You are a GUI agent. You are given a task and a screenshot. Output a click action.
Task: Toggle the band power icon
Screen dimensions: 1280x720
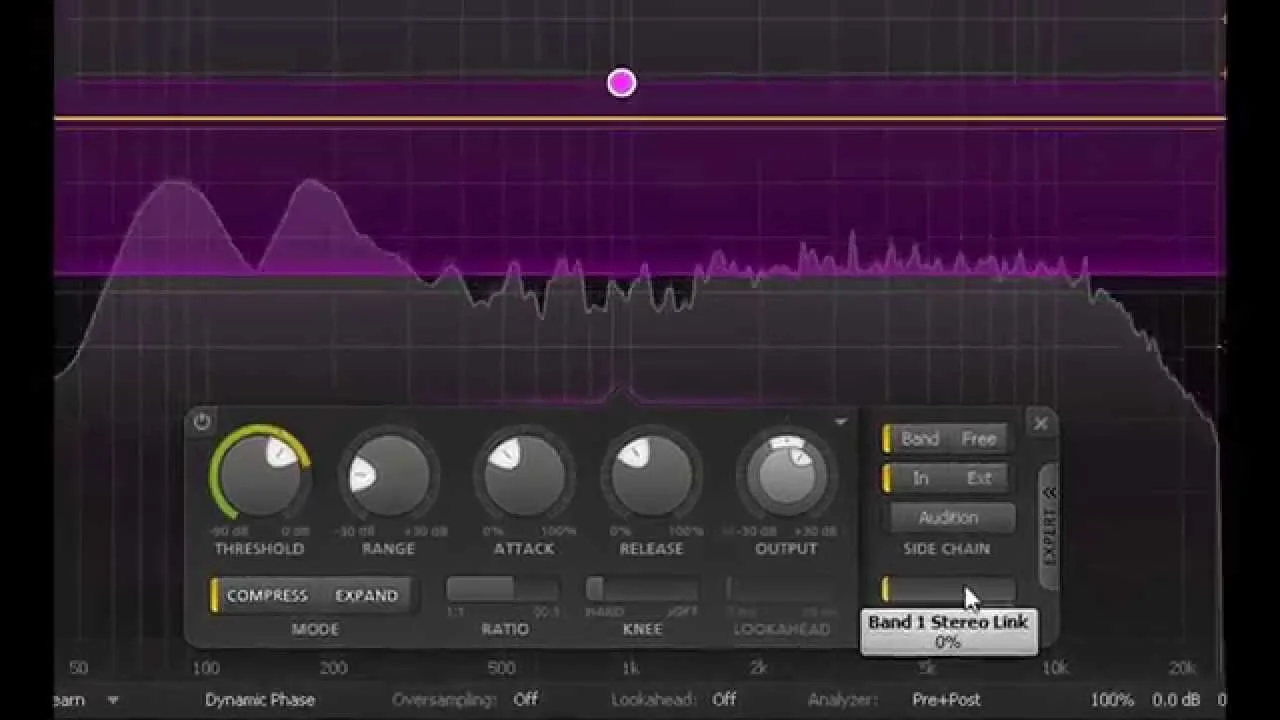200,421
